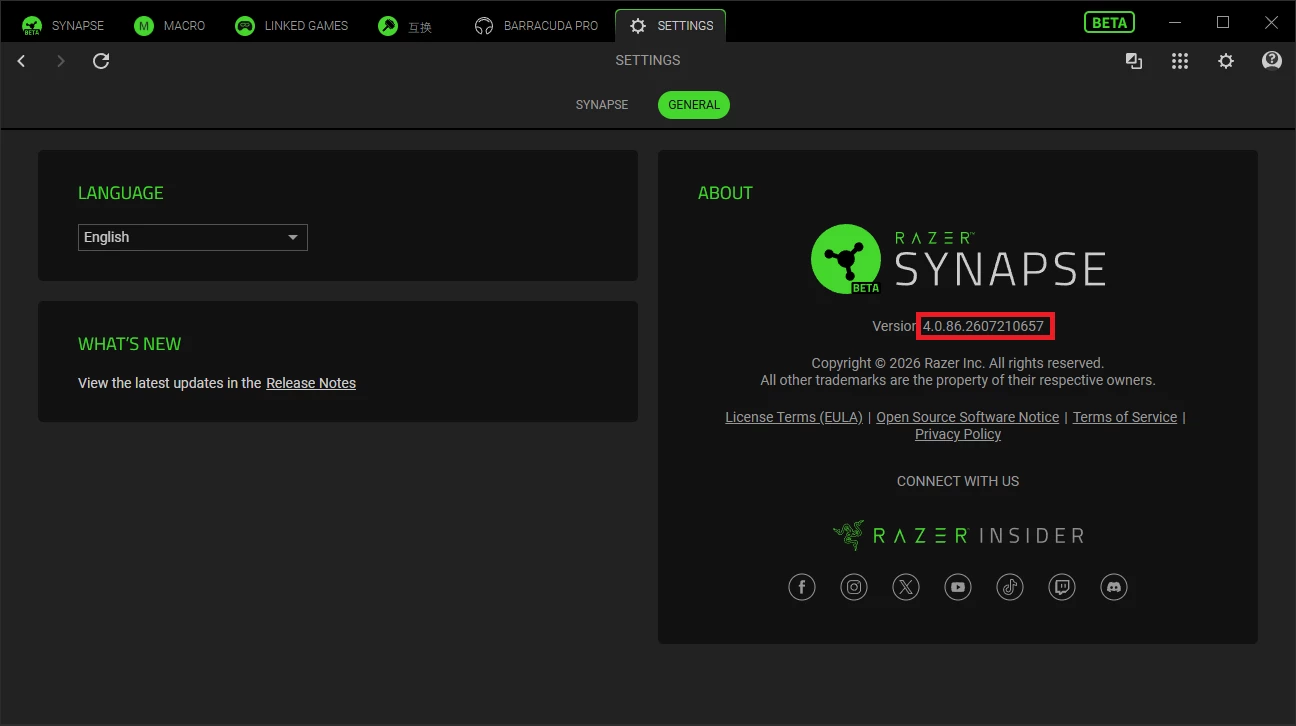Refresh the page with the reload icon

click(x=101, y=61)
